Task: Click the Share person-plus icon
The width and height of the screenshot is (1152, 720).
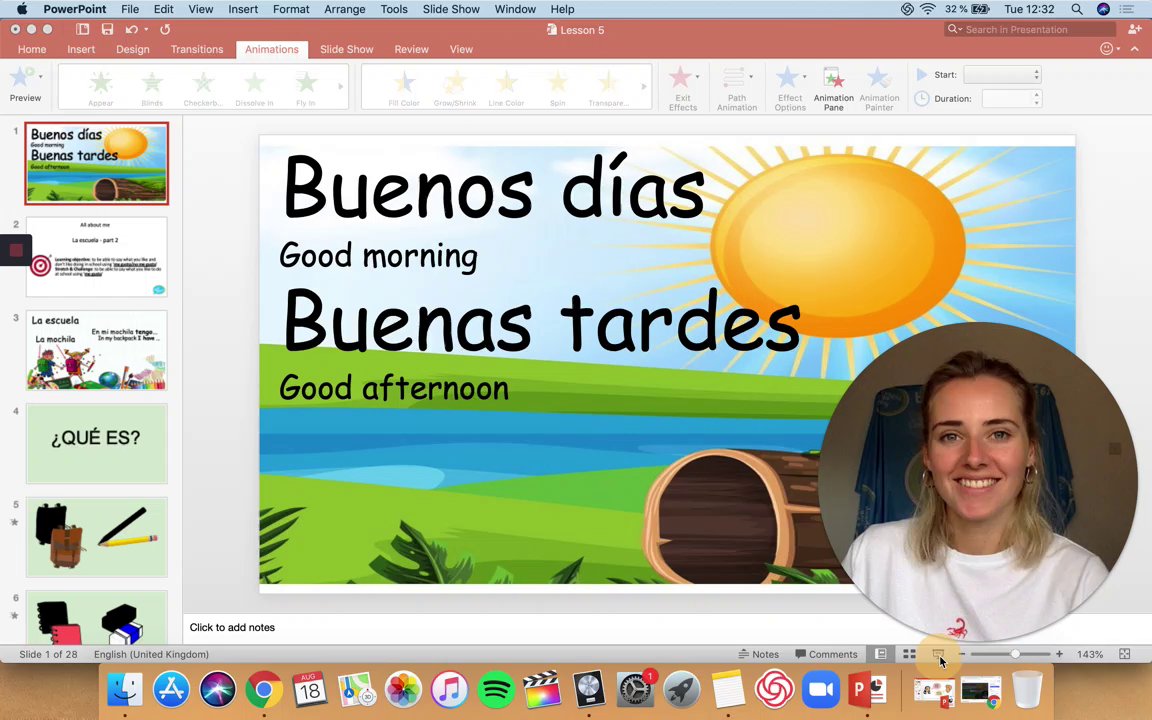Action: (1134, 29)
